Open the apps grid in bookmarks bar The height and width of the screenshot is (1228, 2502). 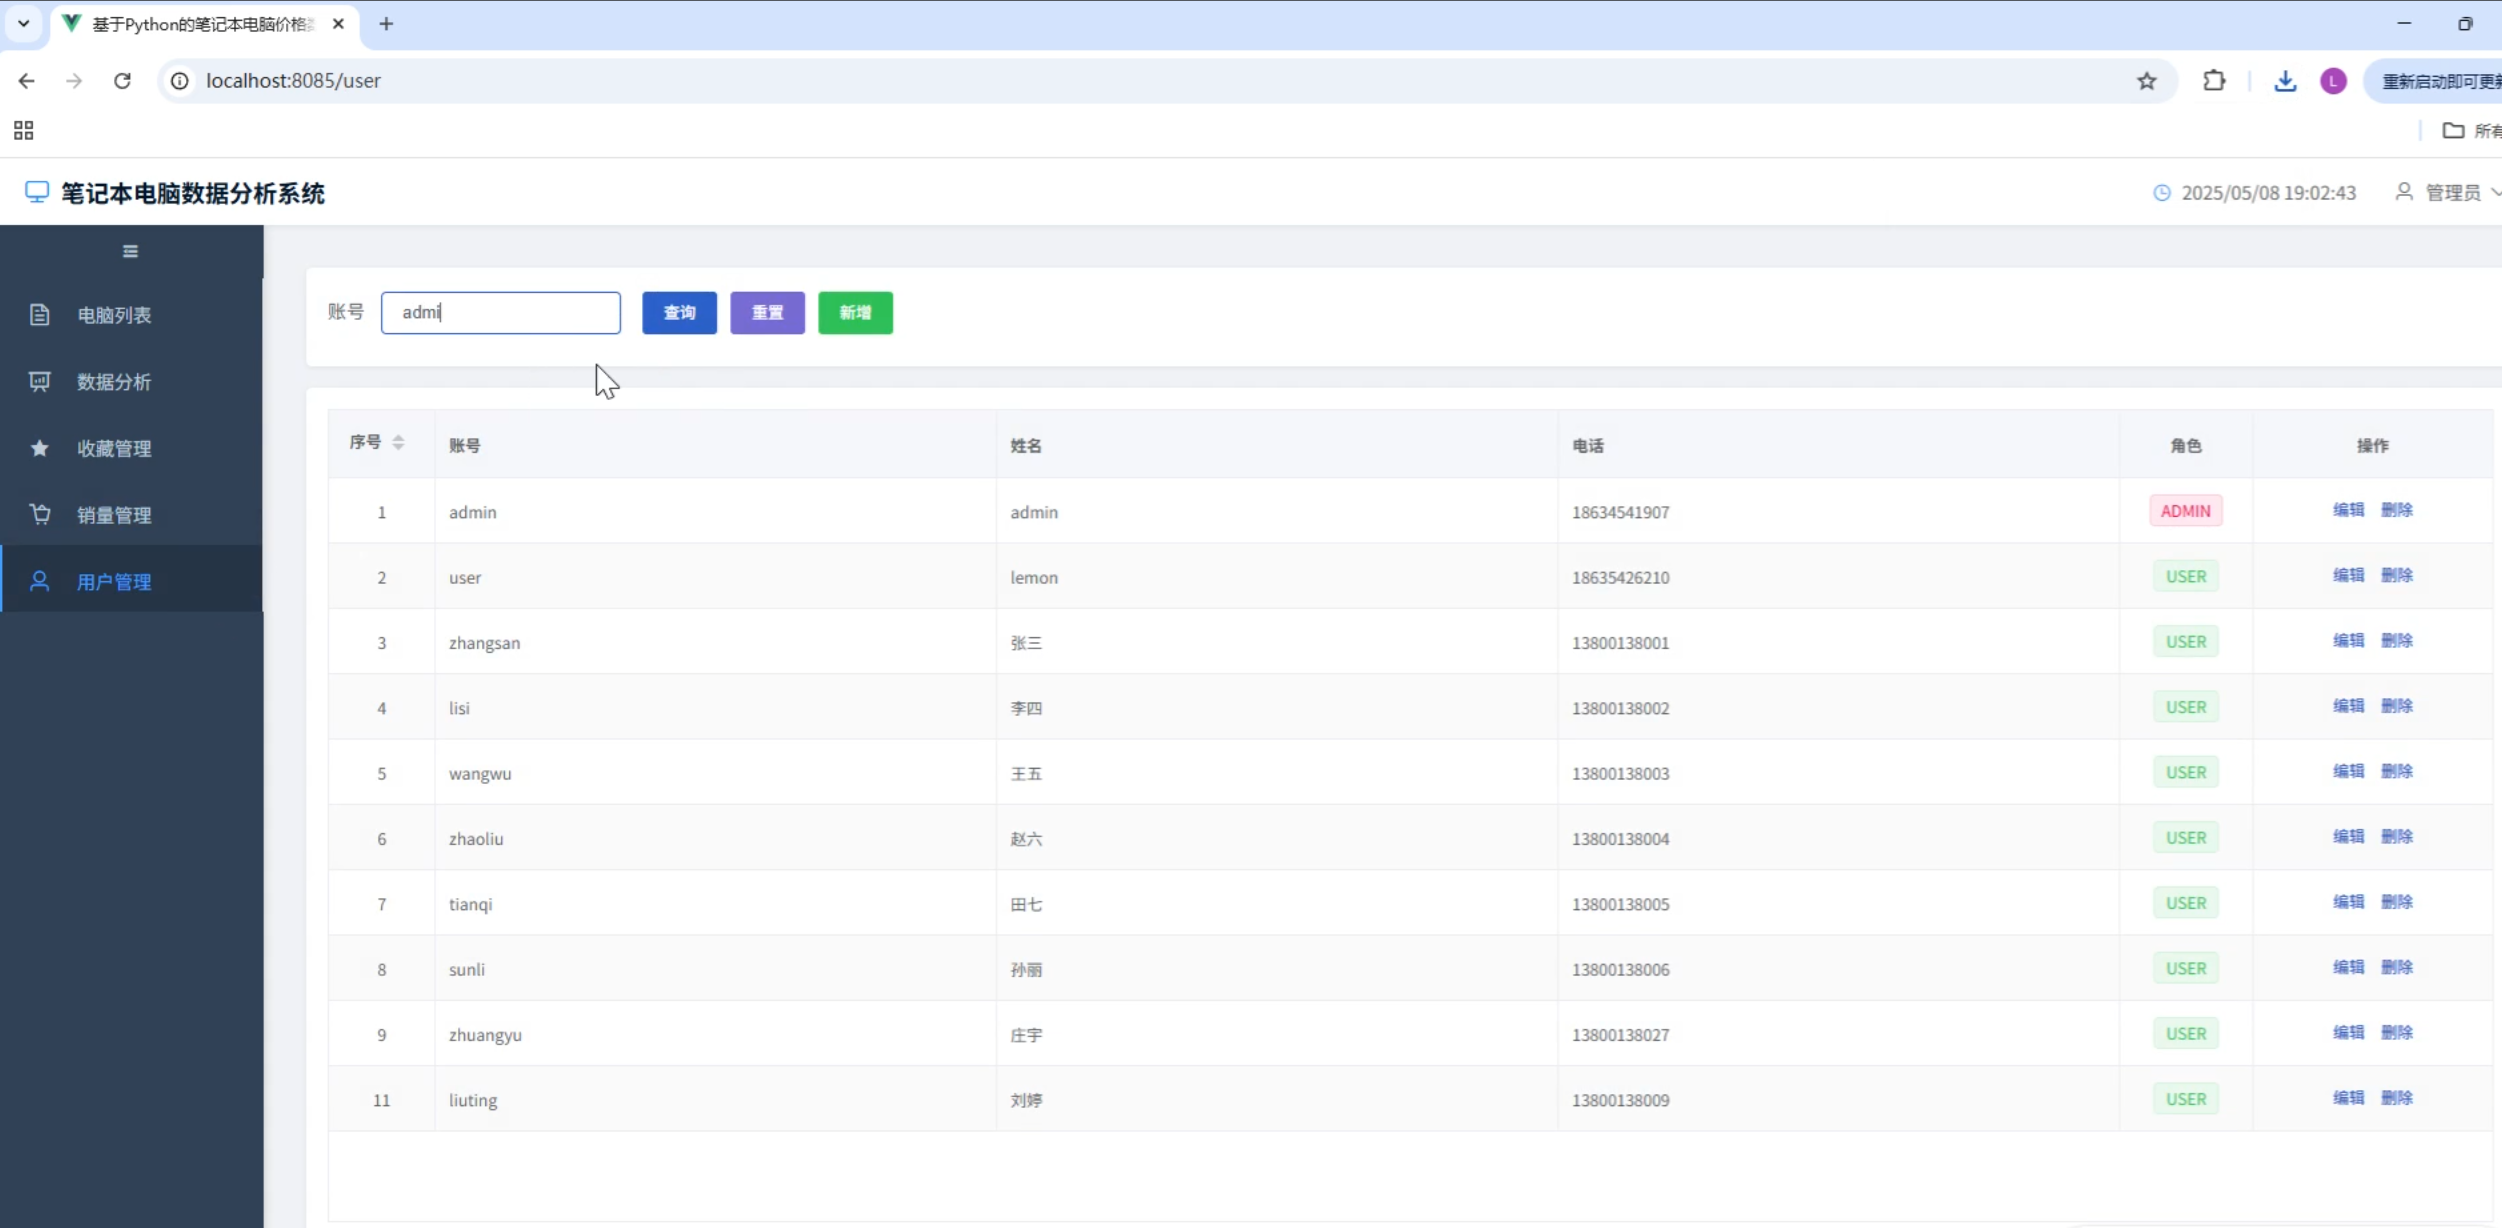tap(24, 130)
